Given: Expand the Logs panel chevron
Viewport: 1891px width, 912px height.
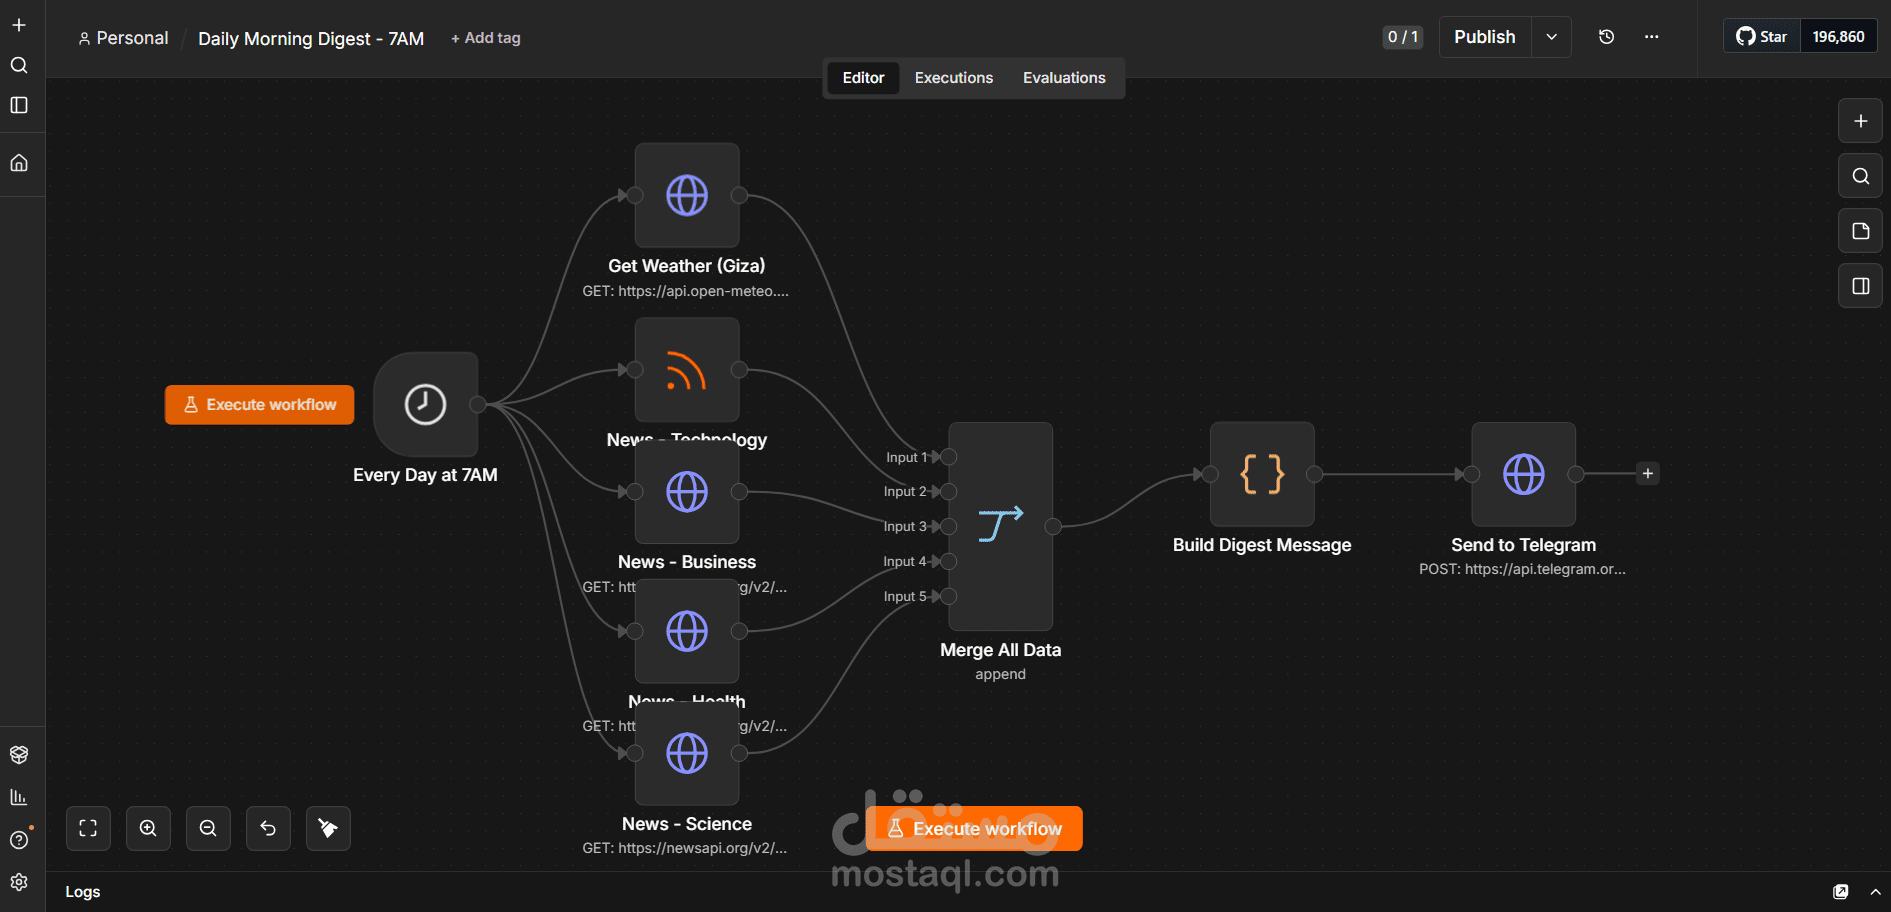Looking at the screenshot, I should click(1875, 892).
